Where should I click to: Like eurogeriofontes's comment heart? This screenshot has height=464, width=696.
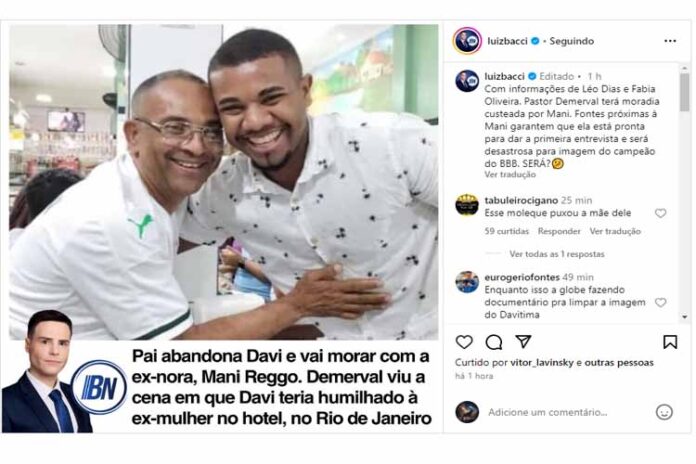click(x=660, y=302)
